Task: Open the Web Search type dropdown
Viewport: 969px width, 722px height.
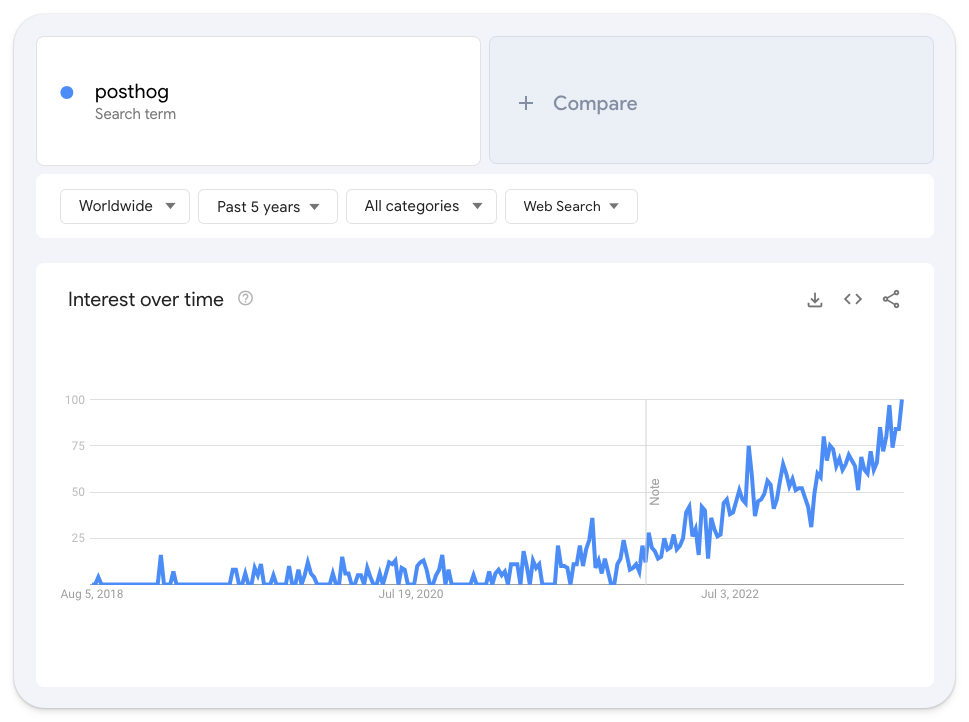Action: [571, 206]
